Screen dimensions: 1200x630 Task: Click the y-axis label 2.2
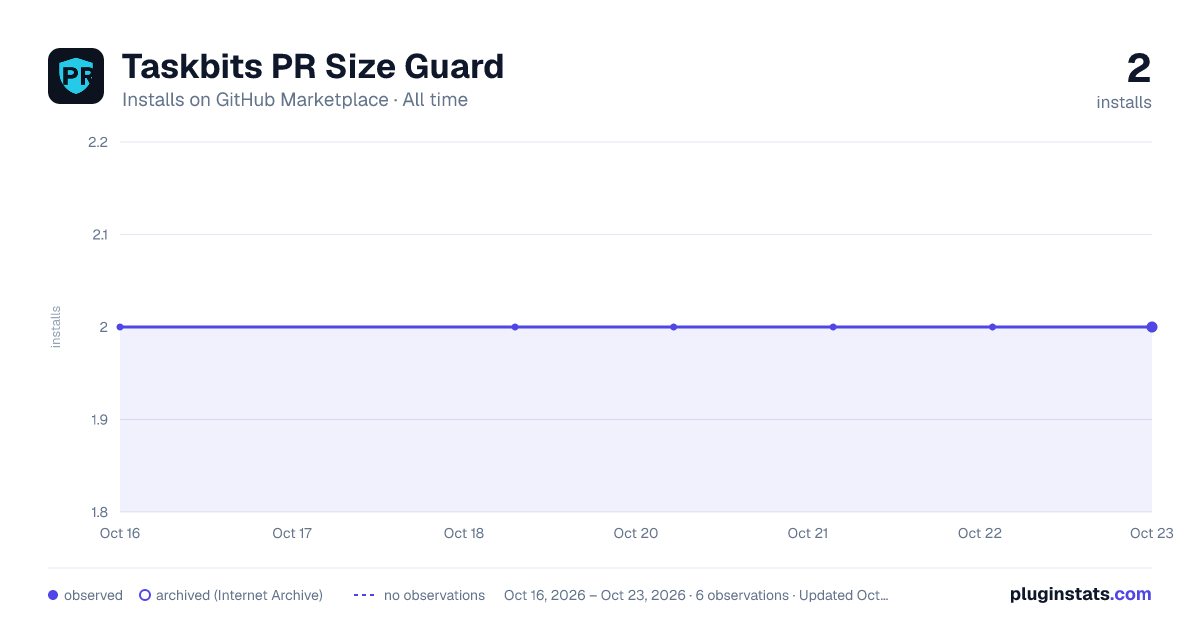[x=98, y=142]
